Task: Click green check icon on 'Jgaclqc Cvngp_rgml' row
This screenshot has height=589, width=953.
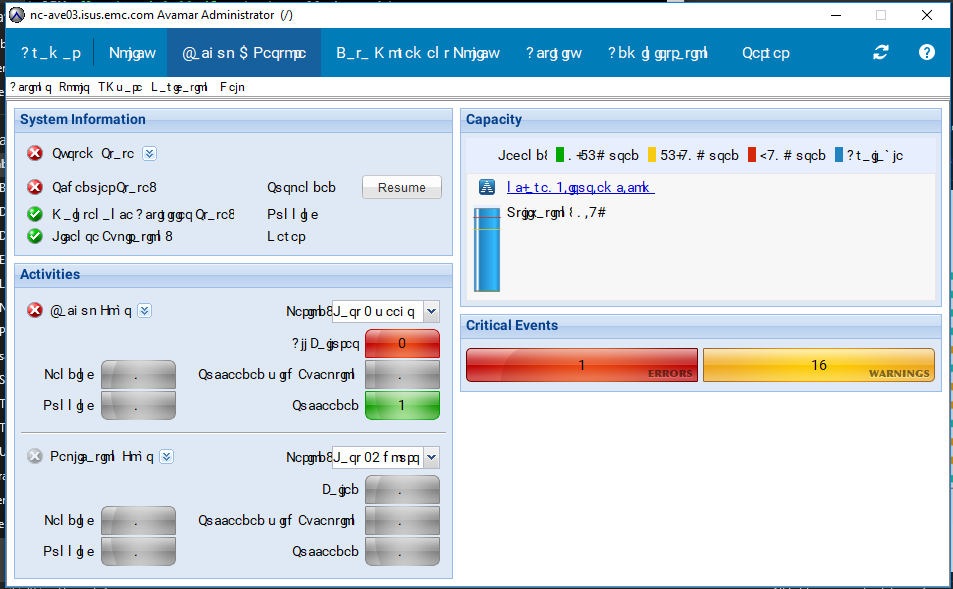Action: [x=35, y=236]
